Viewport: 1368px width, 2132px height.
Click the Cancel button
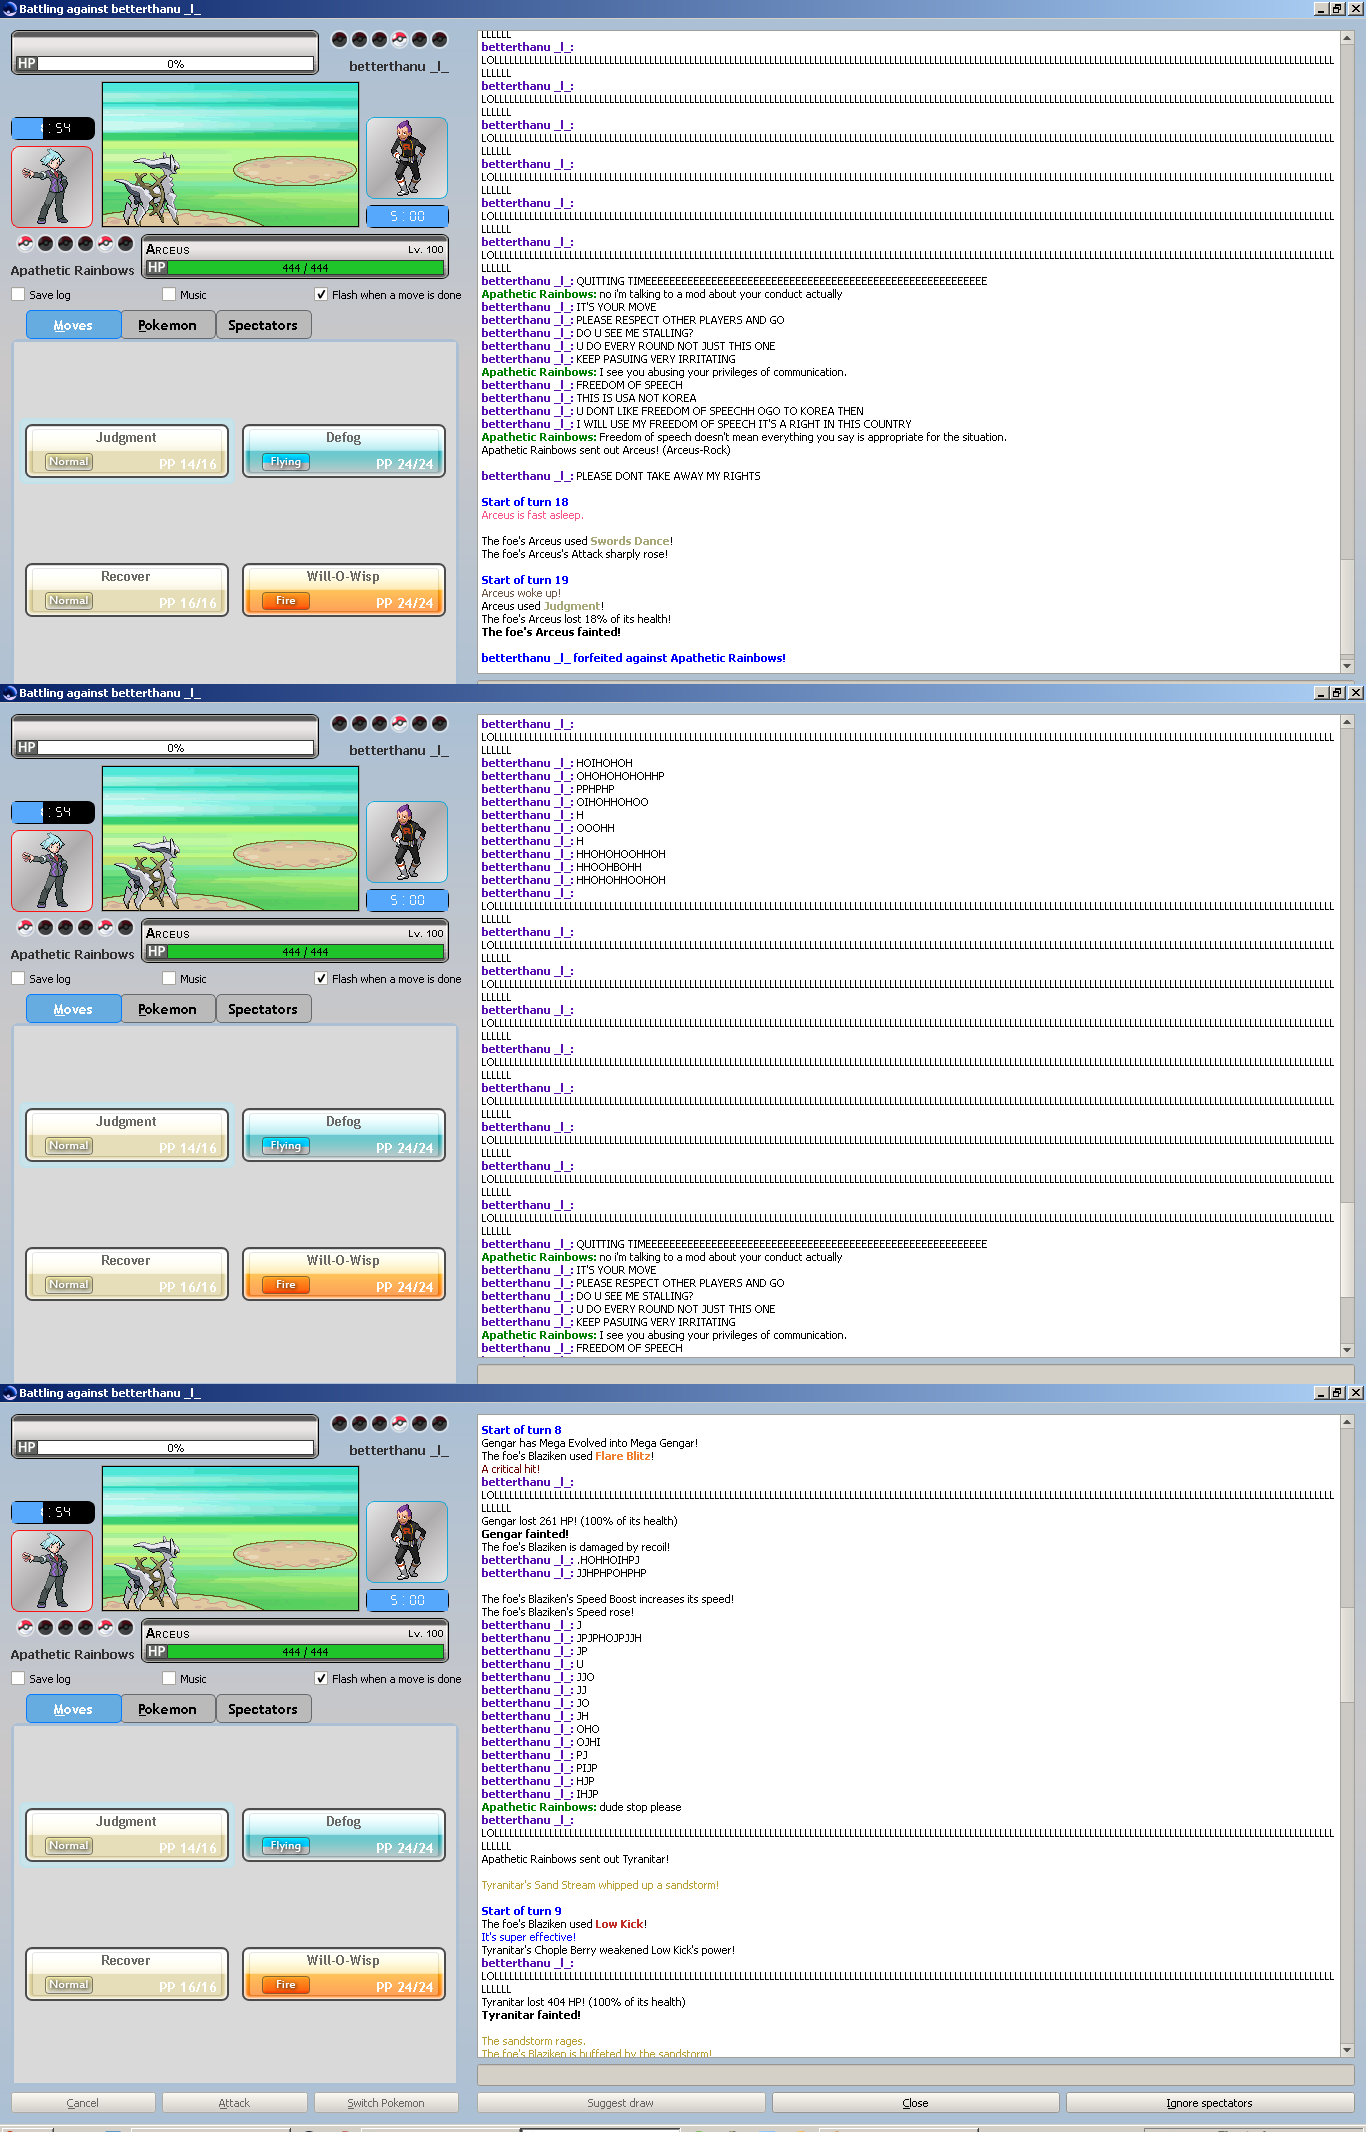point(83,2103)
